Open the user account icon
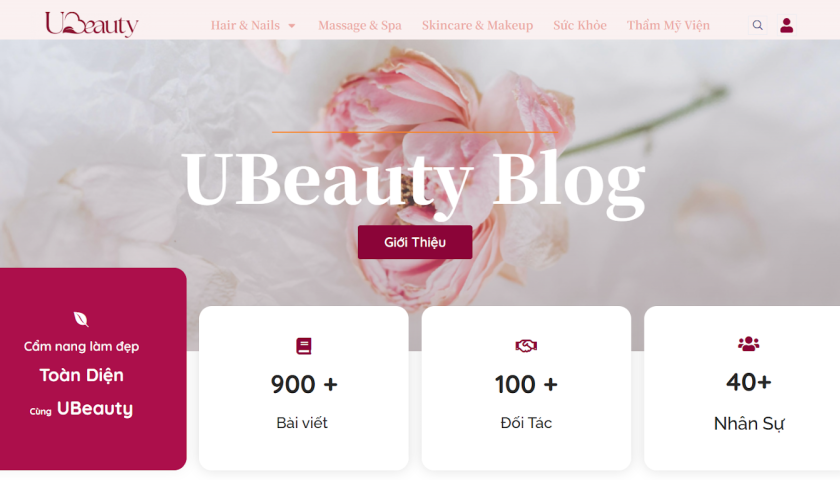The image size is (840, 480). (786, 25)
